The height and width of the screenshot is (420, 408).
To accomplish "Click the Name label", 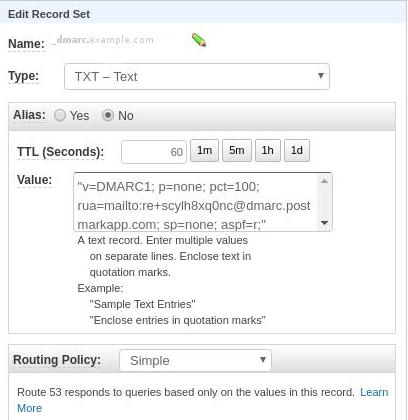I will [26, 44].
